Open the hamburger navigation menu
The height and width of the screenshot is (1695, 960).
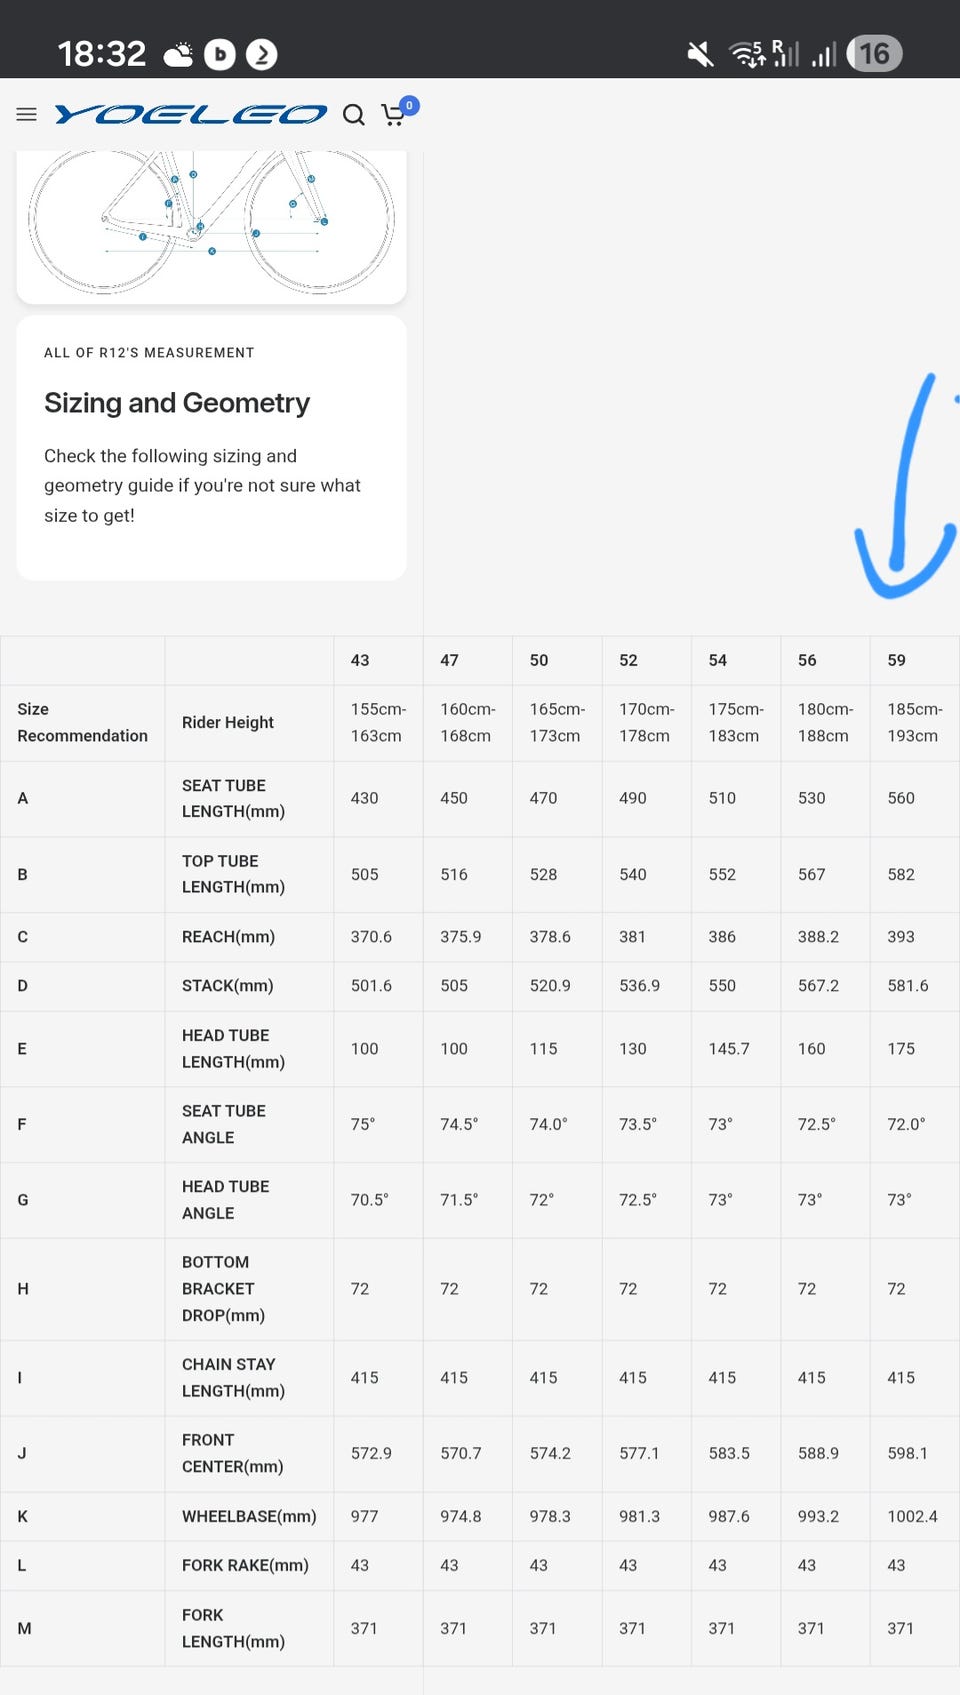(27, 115)
